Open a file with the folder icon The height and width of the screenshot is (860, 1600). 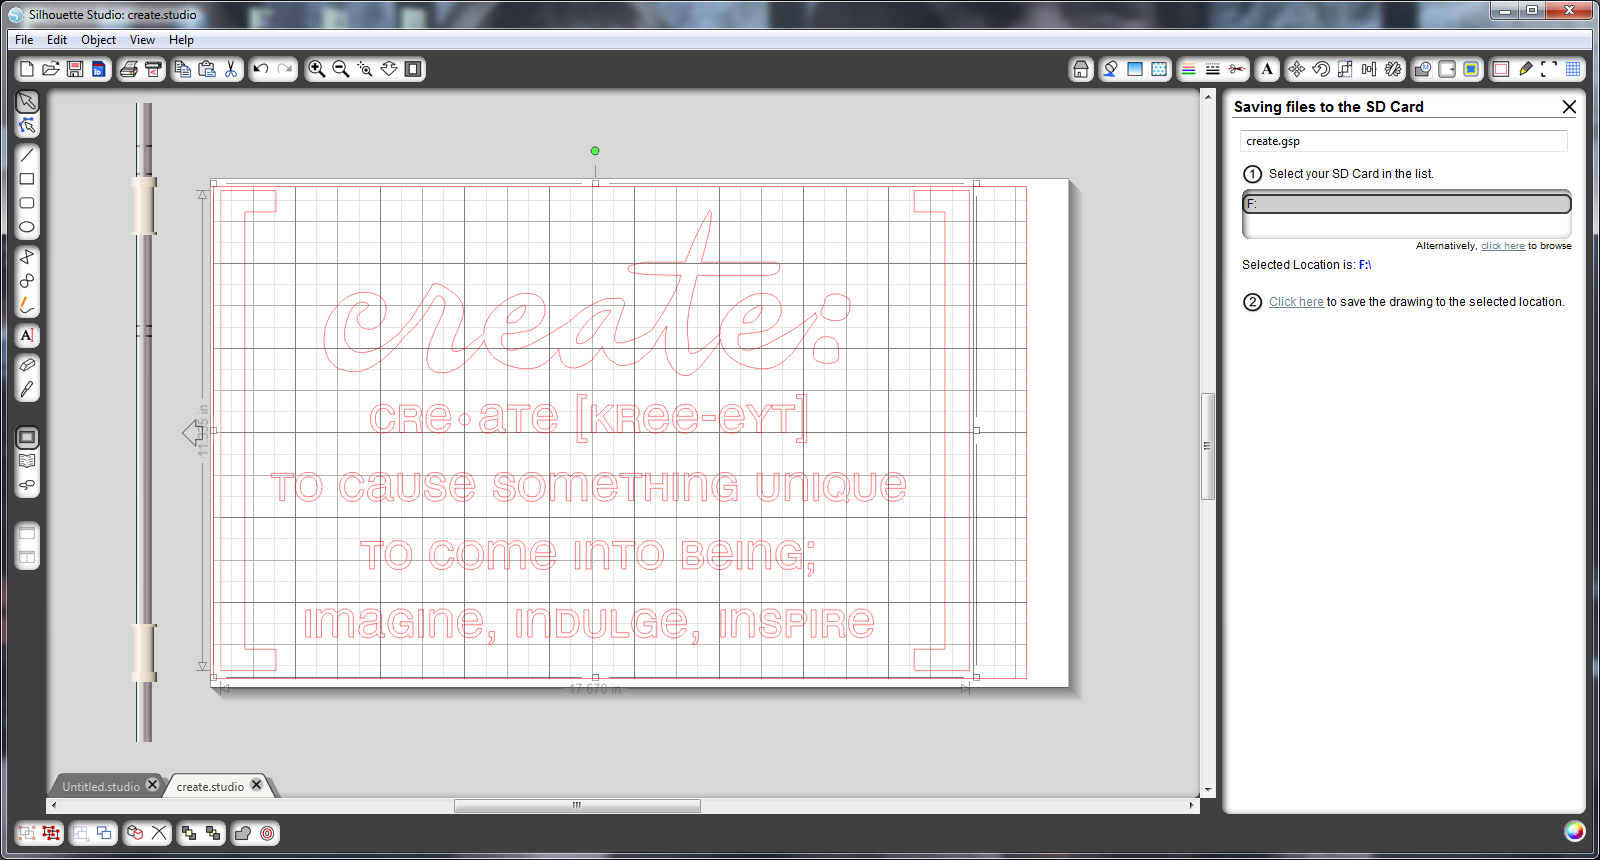pos(51,69)
